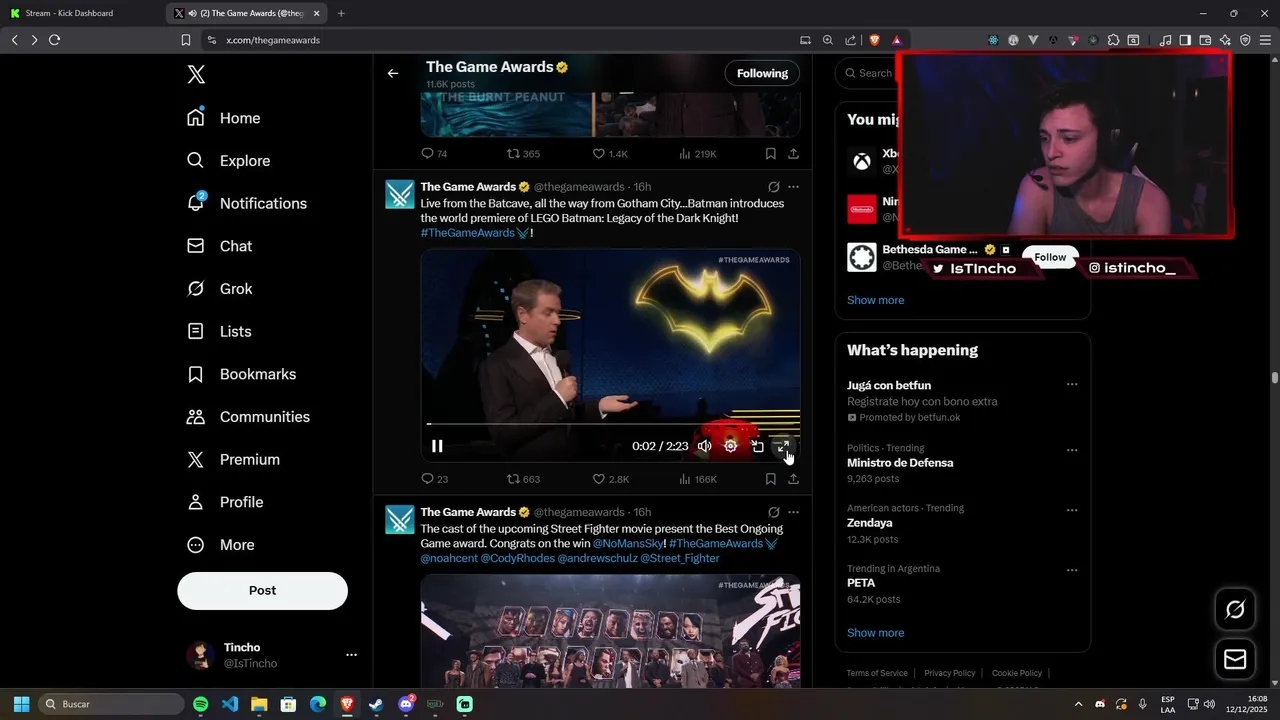
Task: Like the post with 1.4K likes
Action: click(x=610, y=154)
